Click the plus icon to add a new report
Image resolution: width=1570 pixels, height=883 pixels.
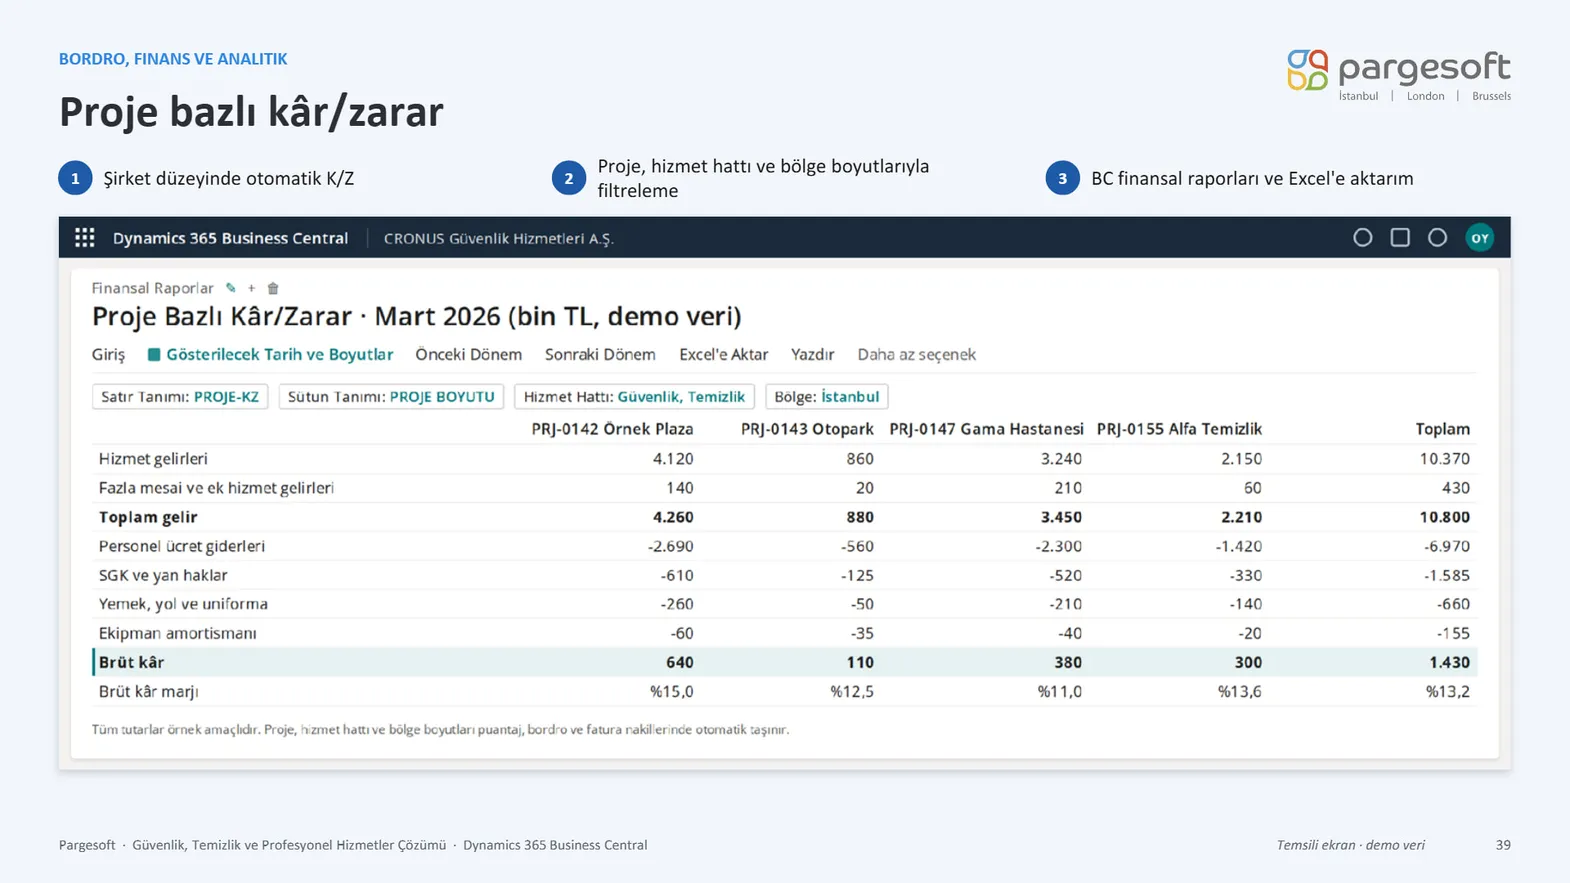252,288
